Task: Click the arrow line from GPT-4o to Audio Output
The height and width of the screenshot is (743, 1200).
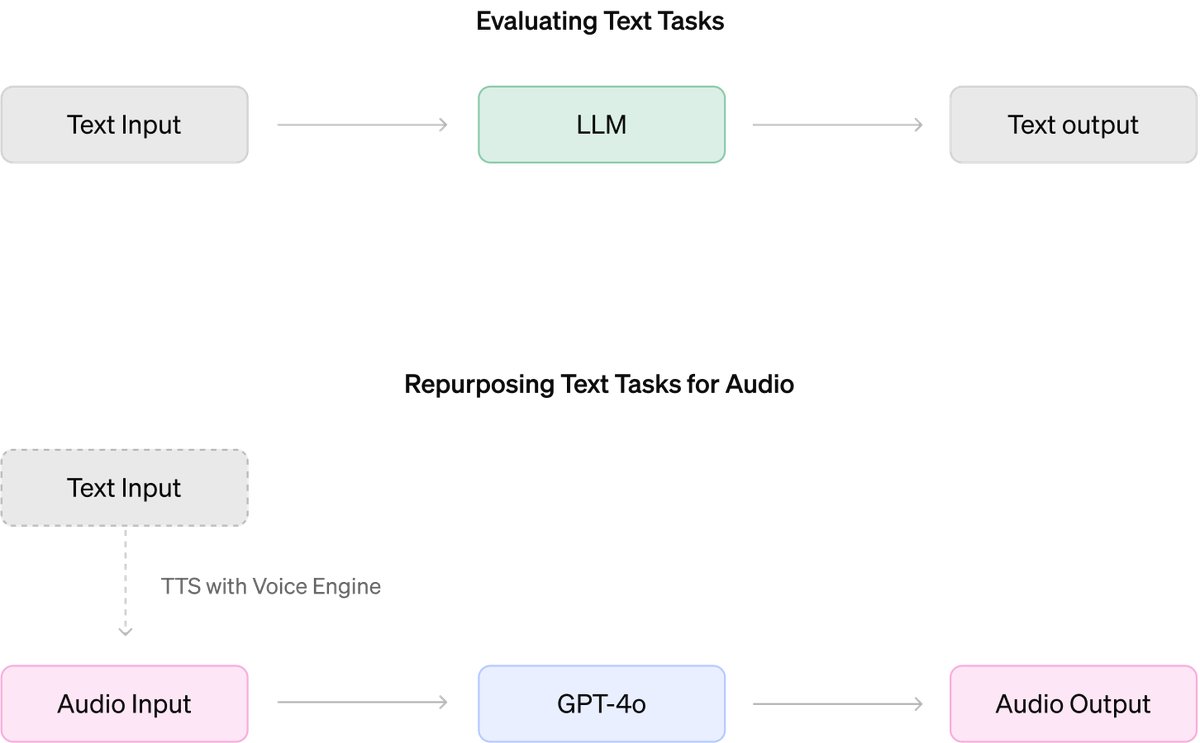Action: (x=836, y=704)
